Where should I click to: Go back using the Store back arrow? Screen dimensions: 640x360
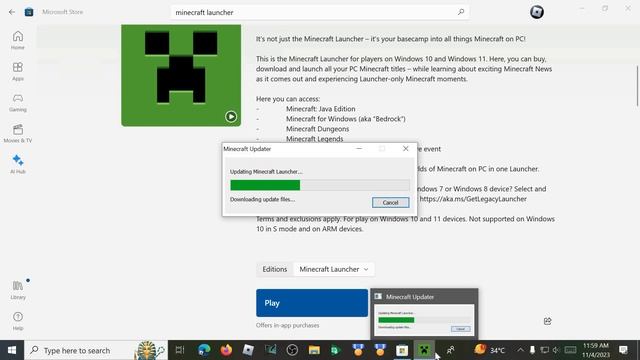(x=12, y=12)
